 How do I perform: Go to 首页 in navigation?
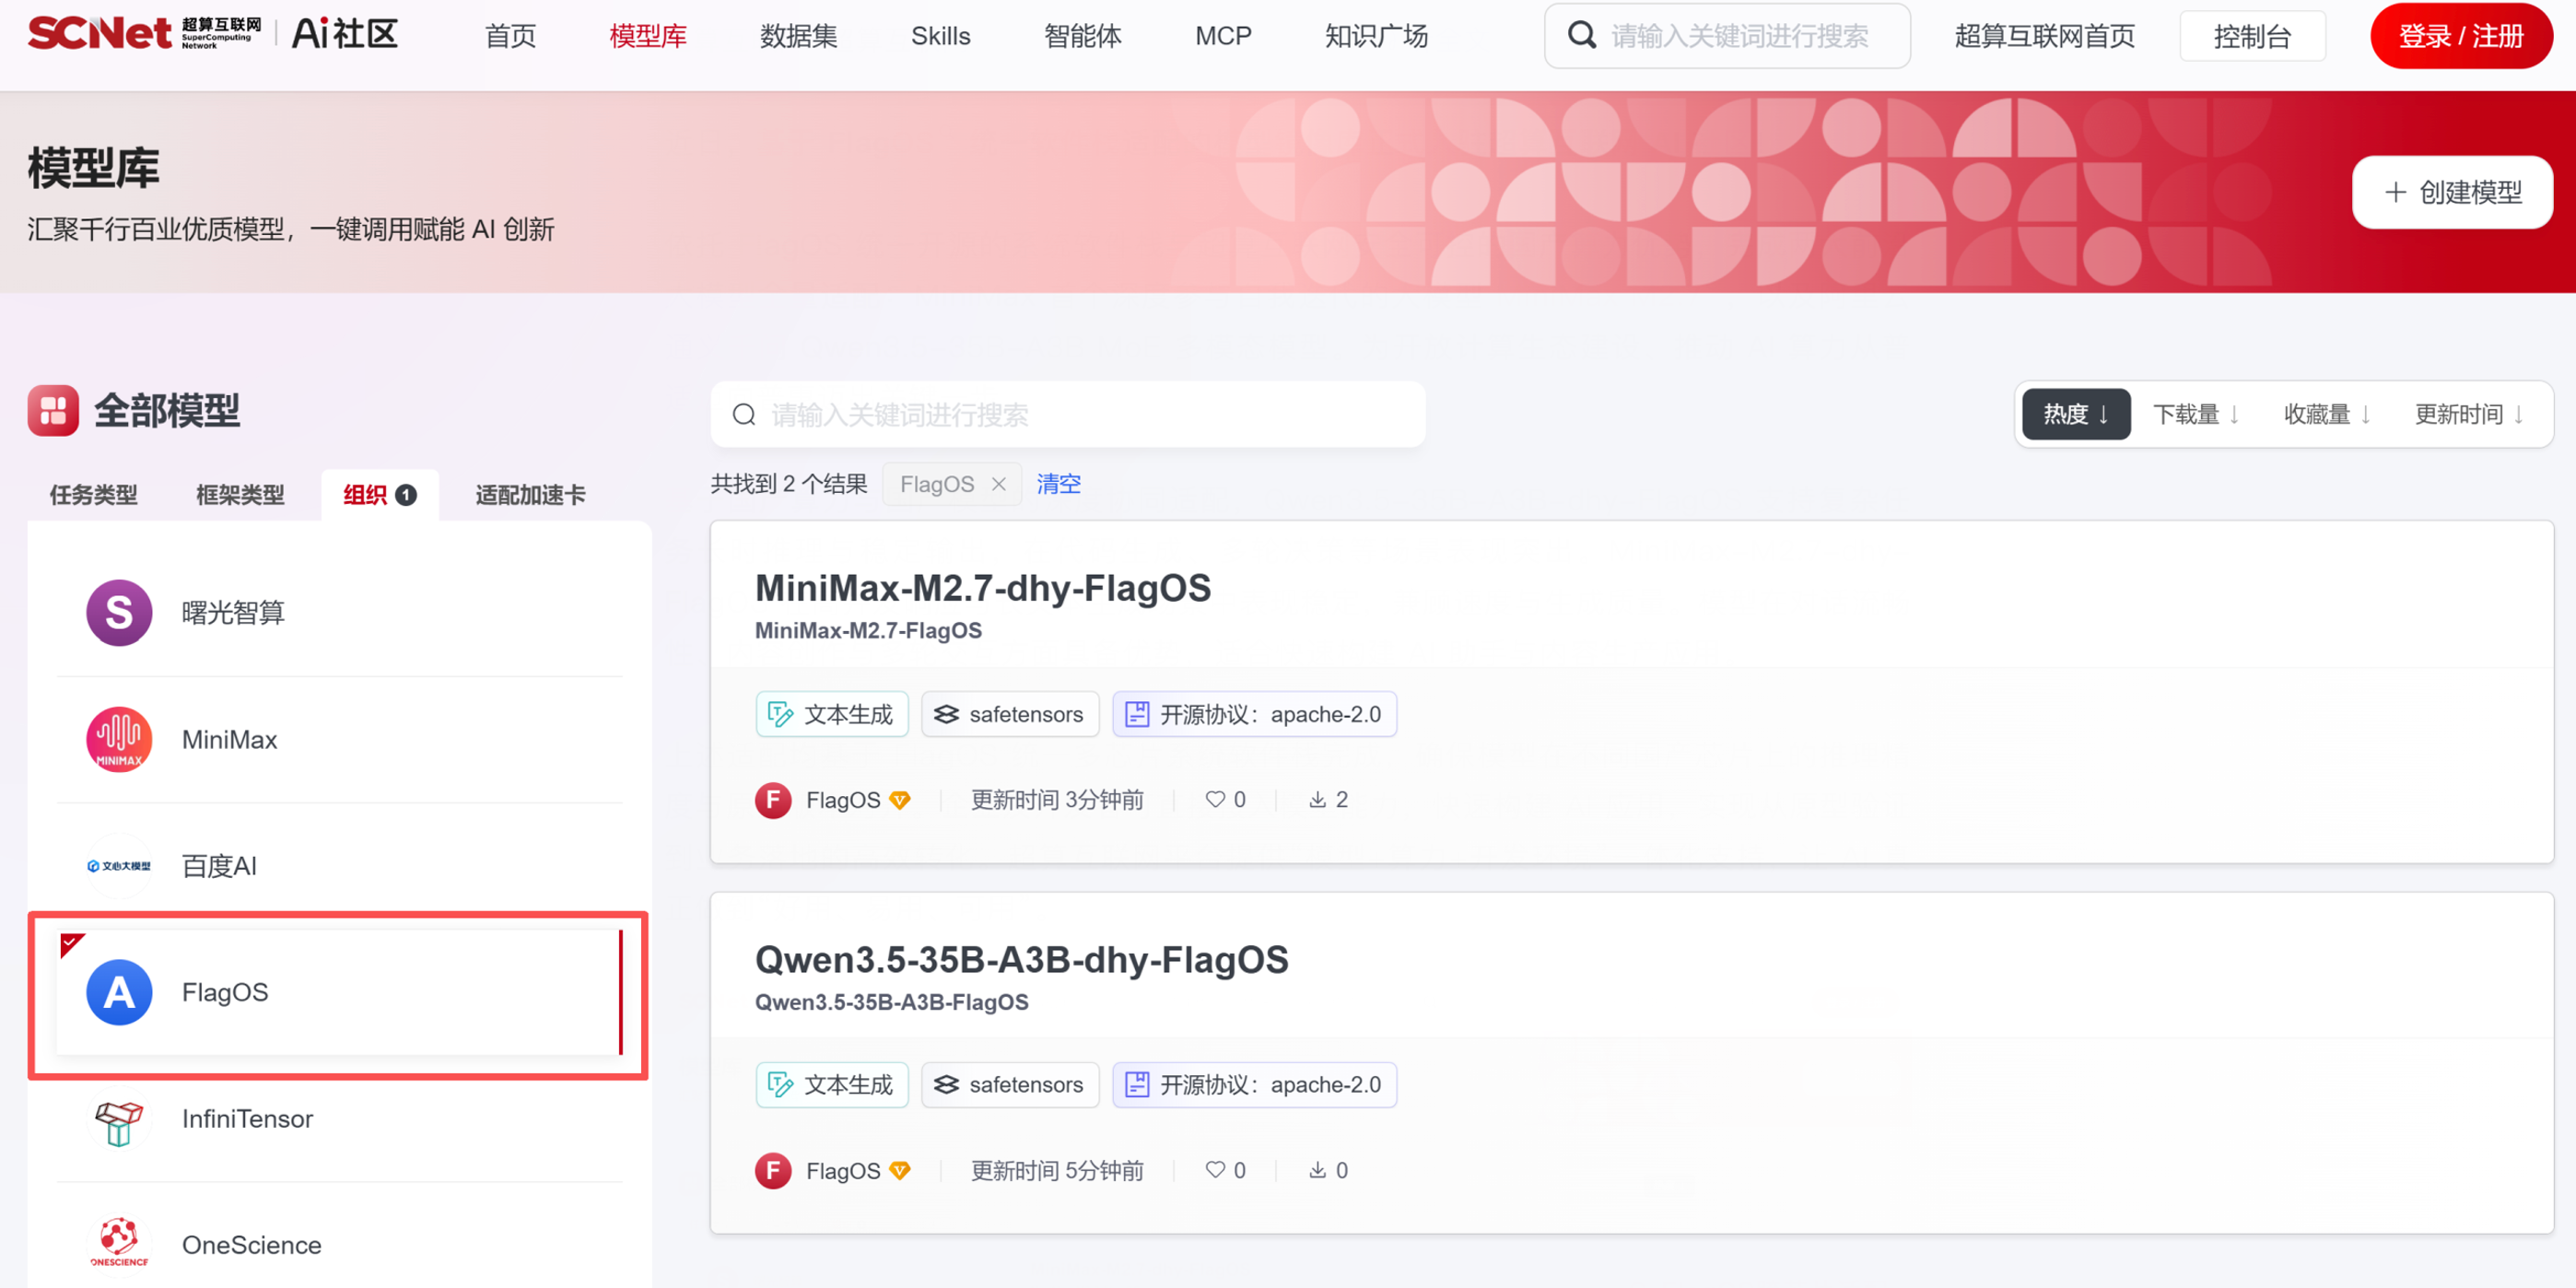(x=511, y=36)
